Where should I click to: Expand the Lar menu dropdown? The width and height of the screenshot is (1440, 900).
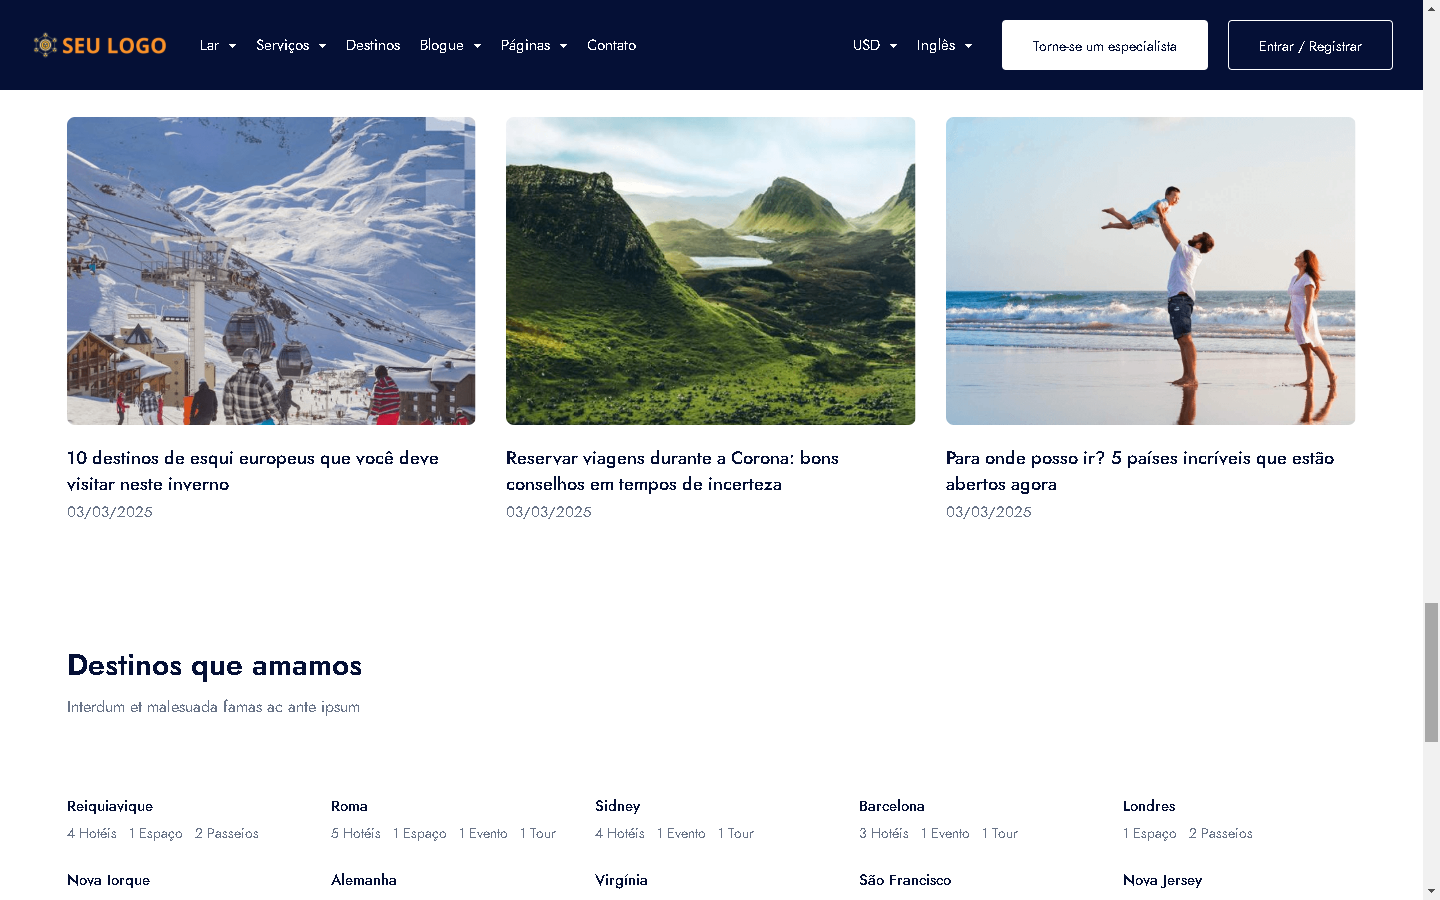(217, 45)
